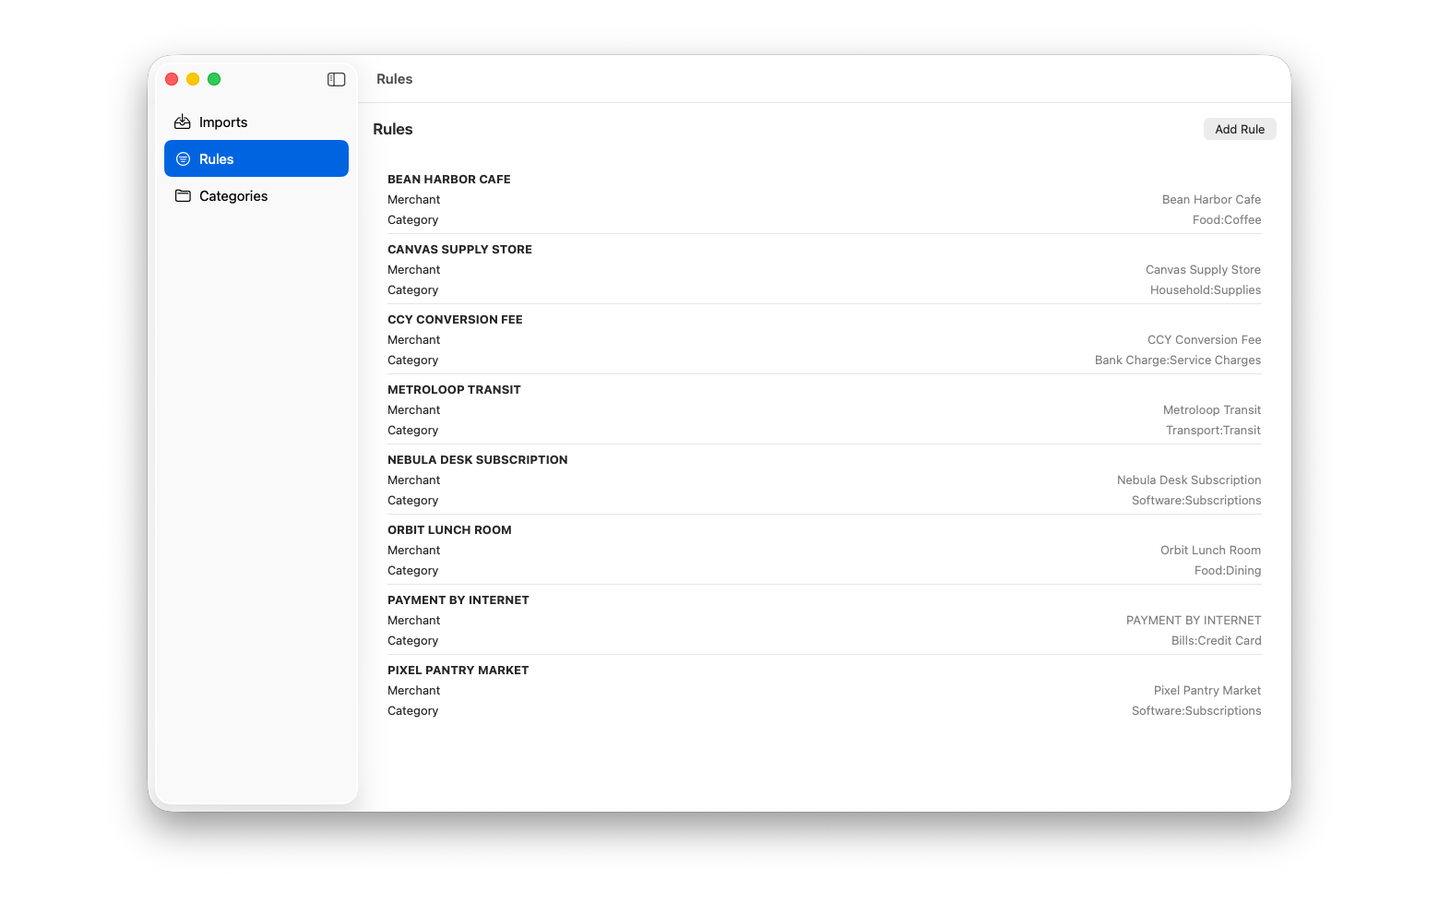1440x900 pixels.
Task: Click Merchant label in CCY Conversion Fee rule
Action: (x=414, y=340)
